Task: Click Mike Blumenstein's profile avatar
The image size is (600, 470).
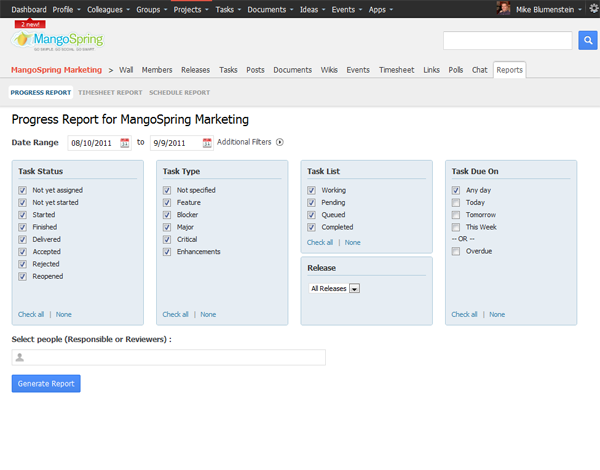Action: point(503,8)
